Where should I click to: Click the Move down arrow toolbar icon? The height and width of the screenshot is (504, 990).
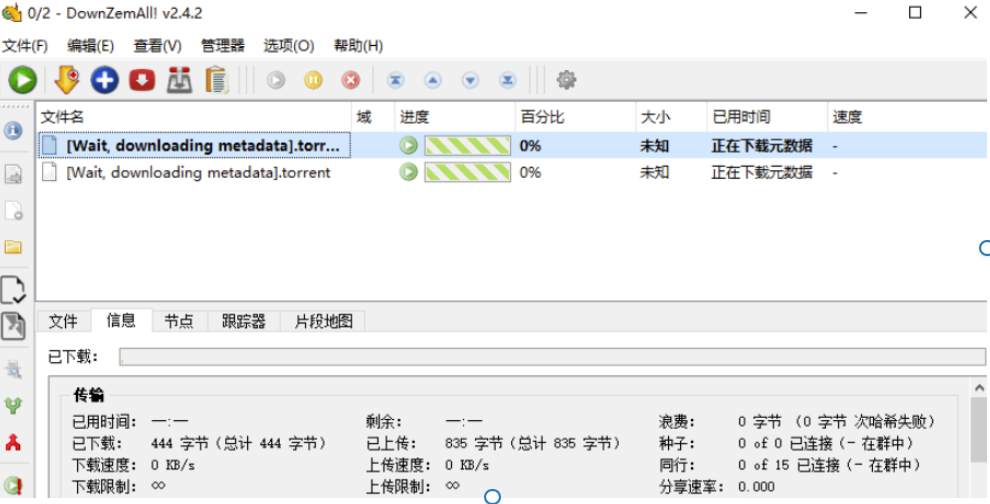click(470, 80)
